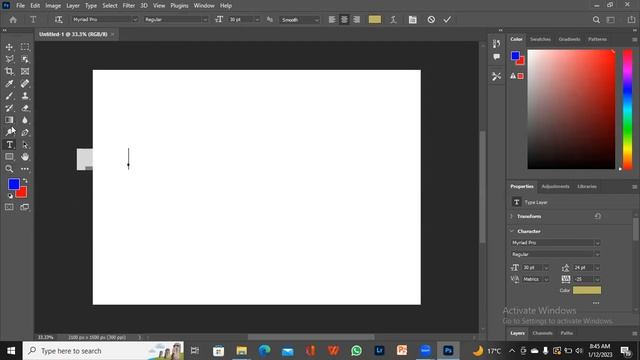Expand the Transform section in Properties
The width and height of the screenshot is (640, 360).
pyautogui.click(x=511, y=216)
